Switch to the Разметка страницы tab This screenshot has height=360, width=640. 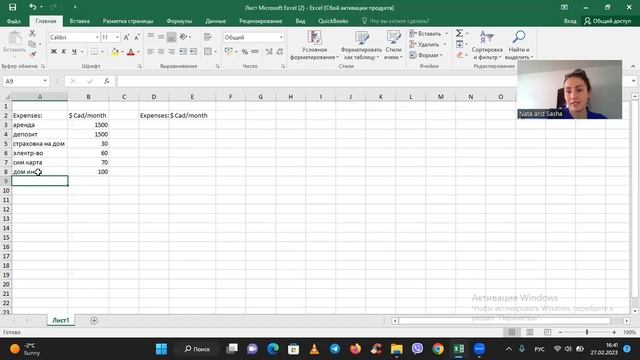128,21
